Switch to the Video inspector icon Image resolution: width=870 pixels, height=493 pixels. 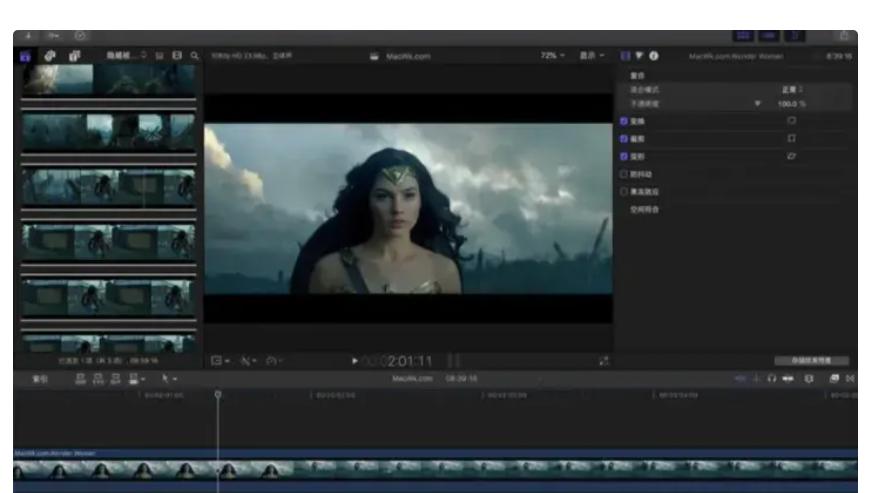click(627, 56)
